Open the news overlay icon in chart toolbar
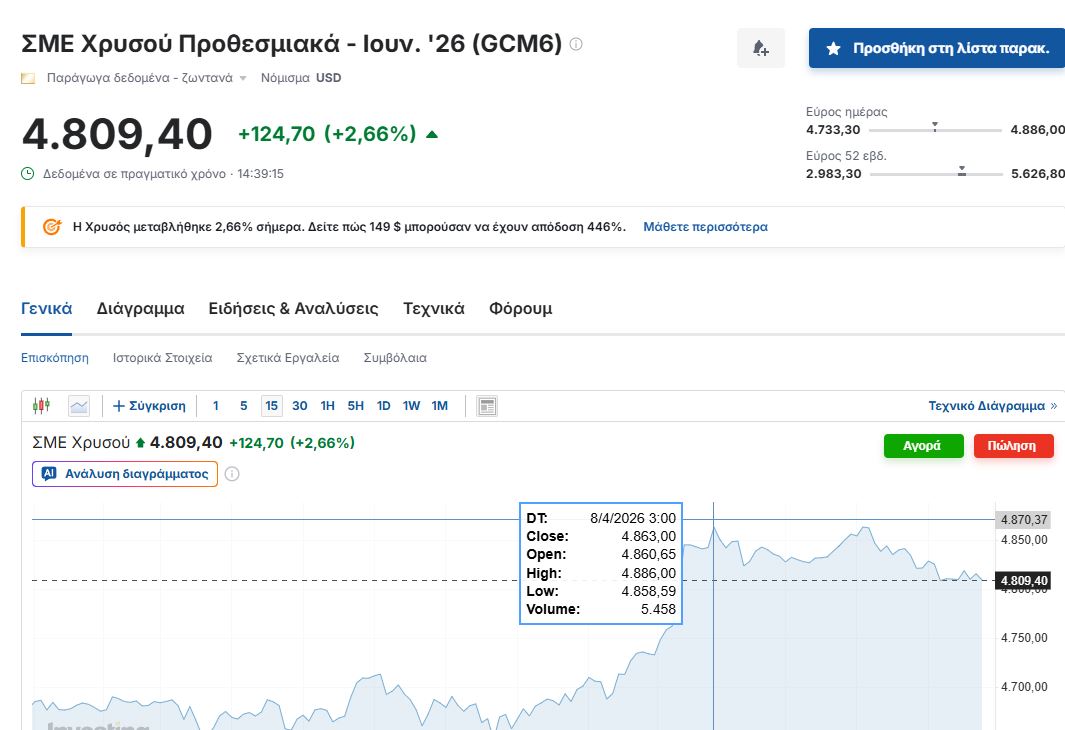Screen dimensions: 1065x730 pyautogui.click(x=487, y=406)
